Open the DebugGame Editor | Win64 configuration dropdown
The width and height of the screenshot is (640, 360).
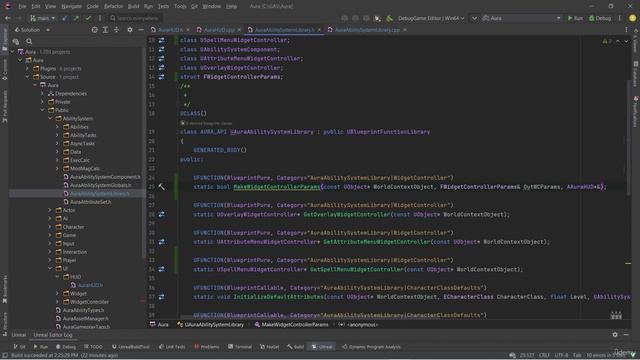click(431, 18)
